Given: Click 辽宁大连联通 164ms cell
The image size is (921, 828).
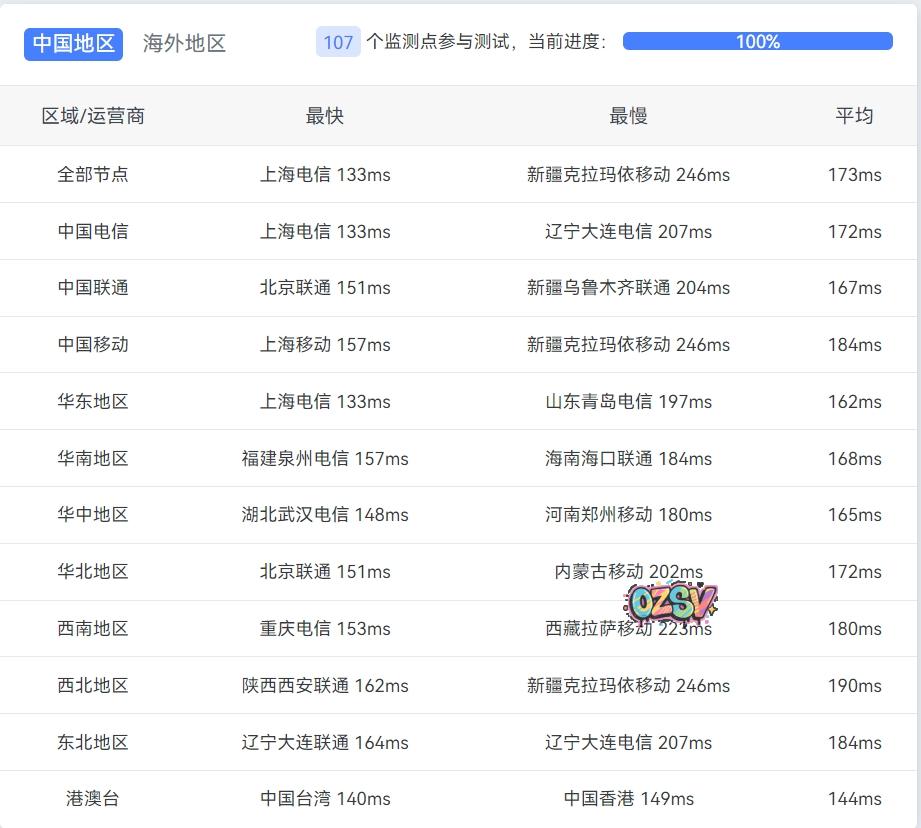Looking at the screenshot, I should point(325,743).
